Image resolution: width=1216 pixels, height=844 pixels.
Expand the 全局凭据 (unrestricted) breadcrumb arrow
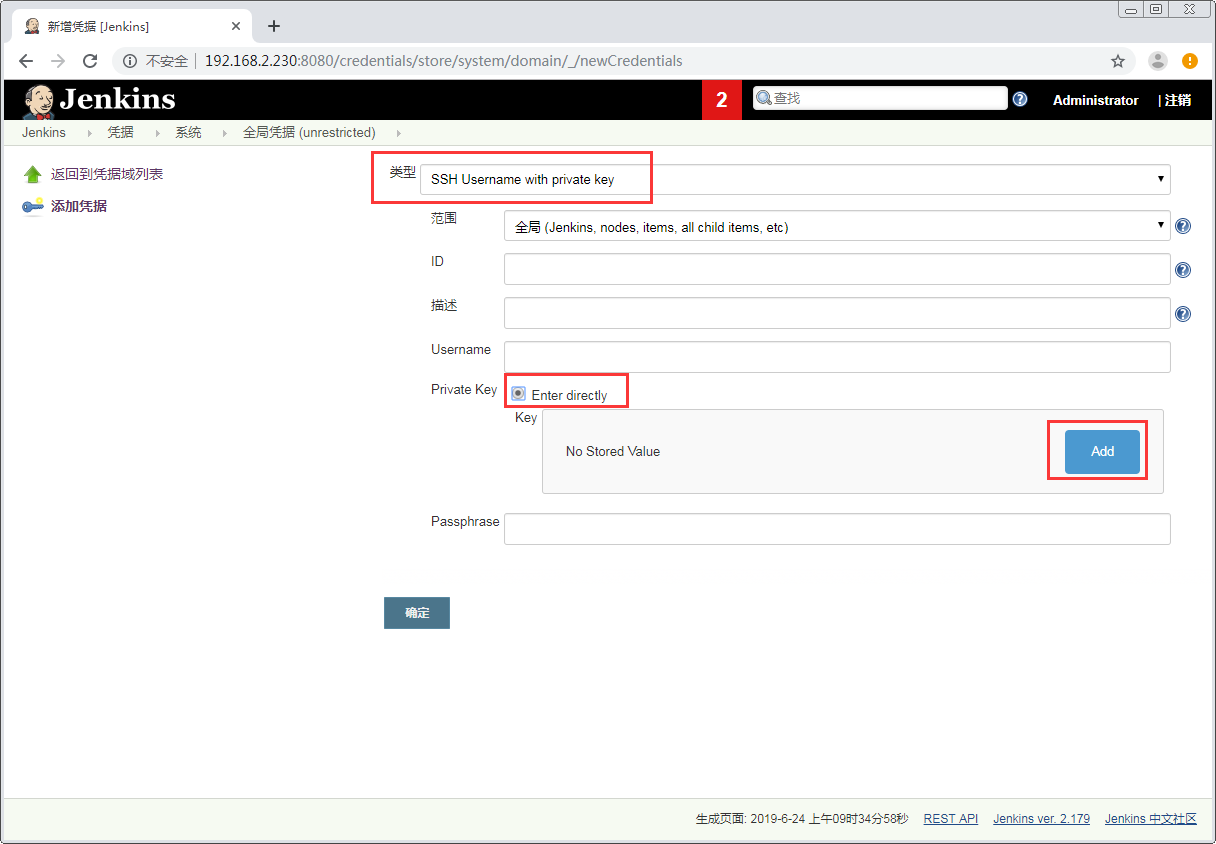coord(399,133)
